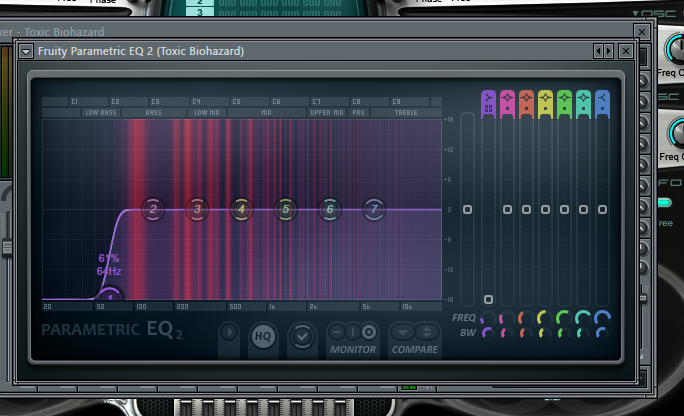
Task: Adjust the band 6 level slider handle
Action: pos(583,210)
